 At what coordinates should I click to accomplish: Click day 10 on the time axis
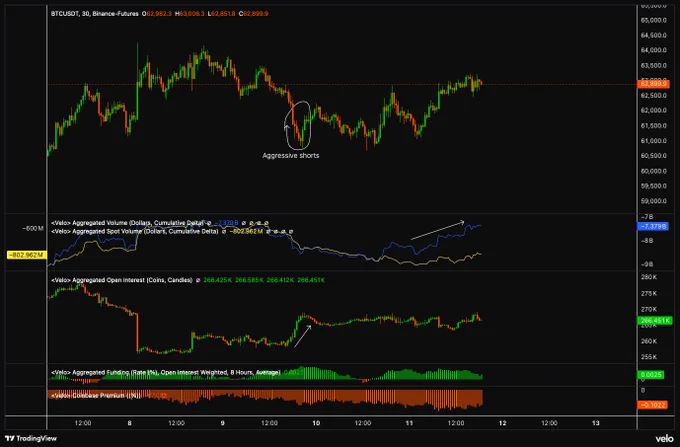coord(316,423)
